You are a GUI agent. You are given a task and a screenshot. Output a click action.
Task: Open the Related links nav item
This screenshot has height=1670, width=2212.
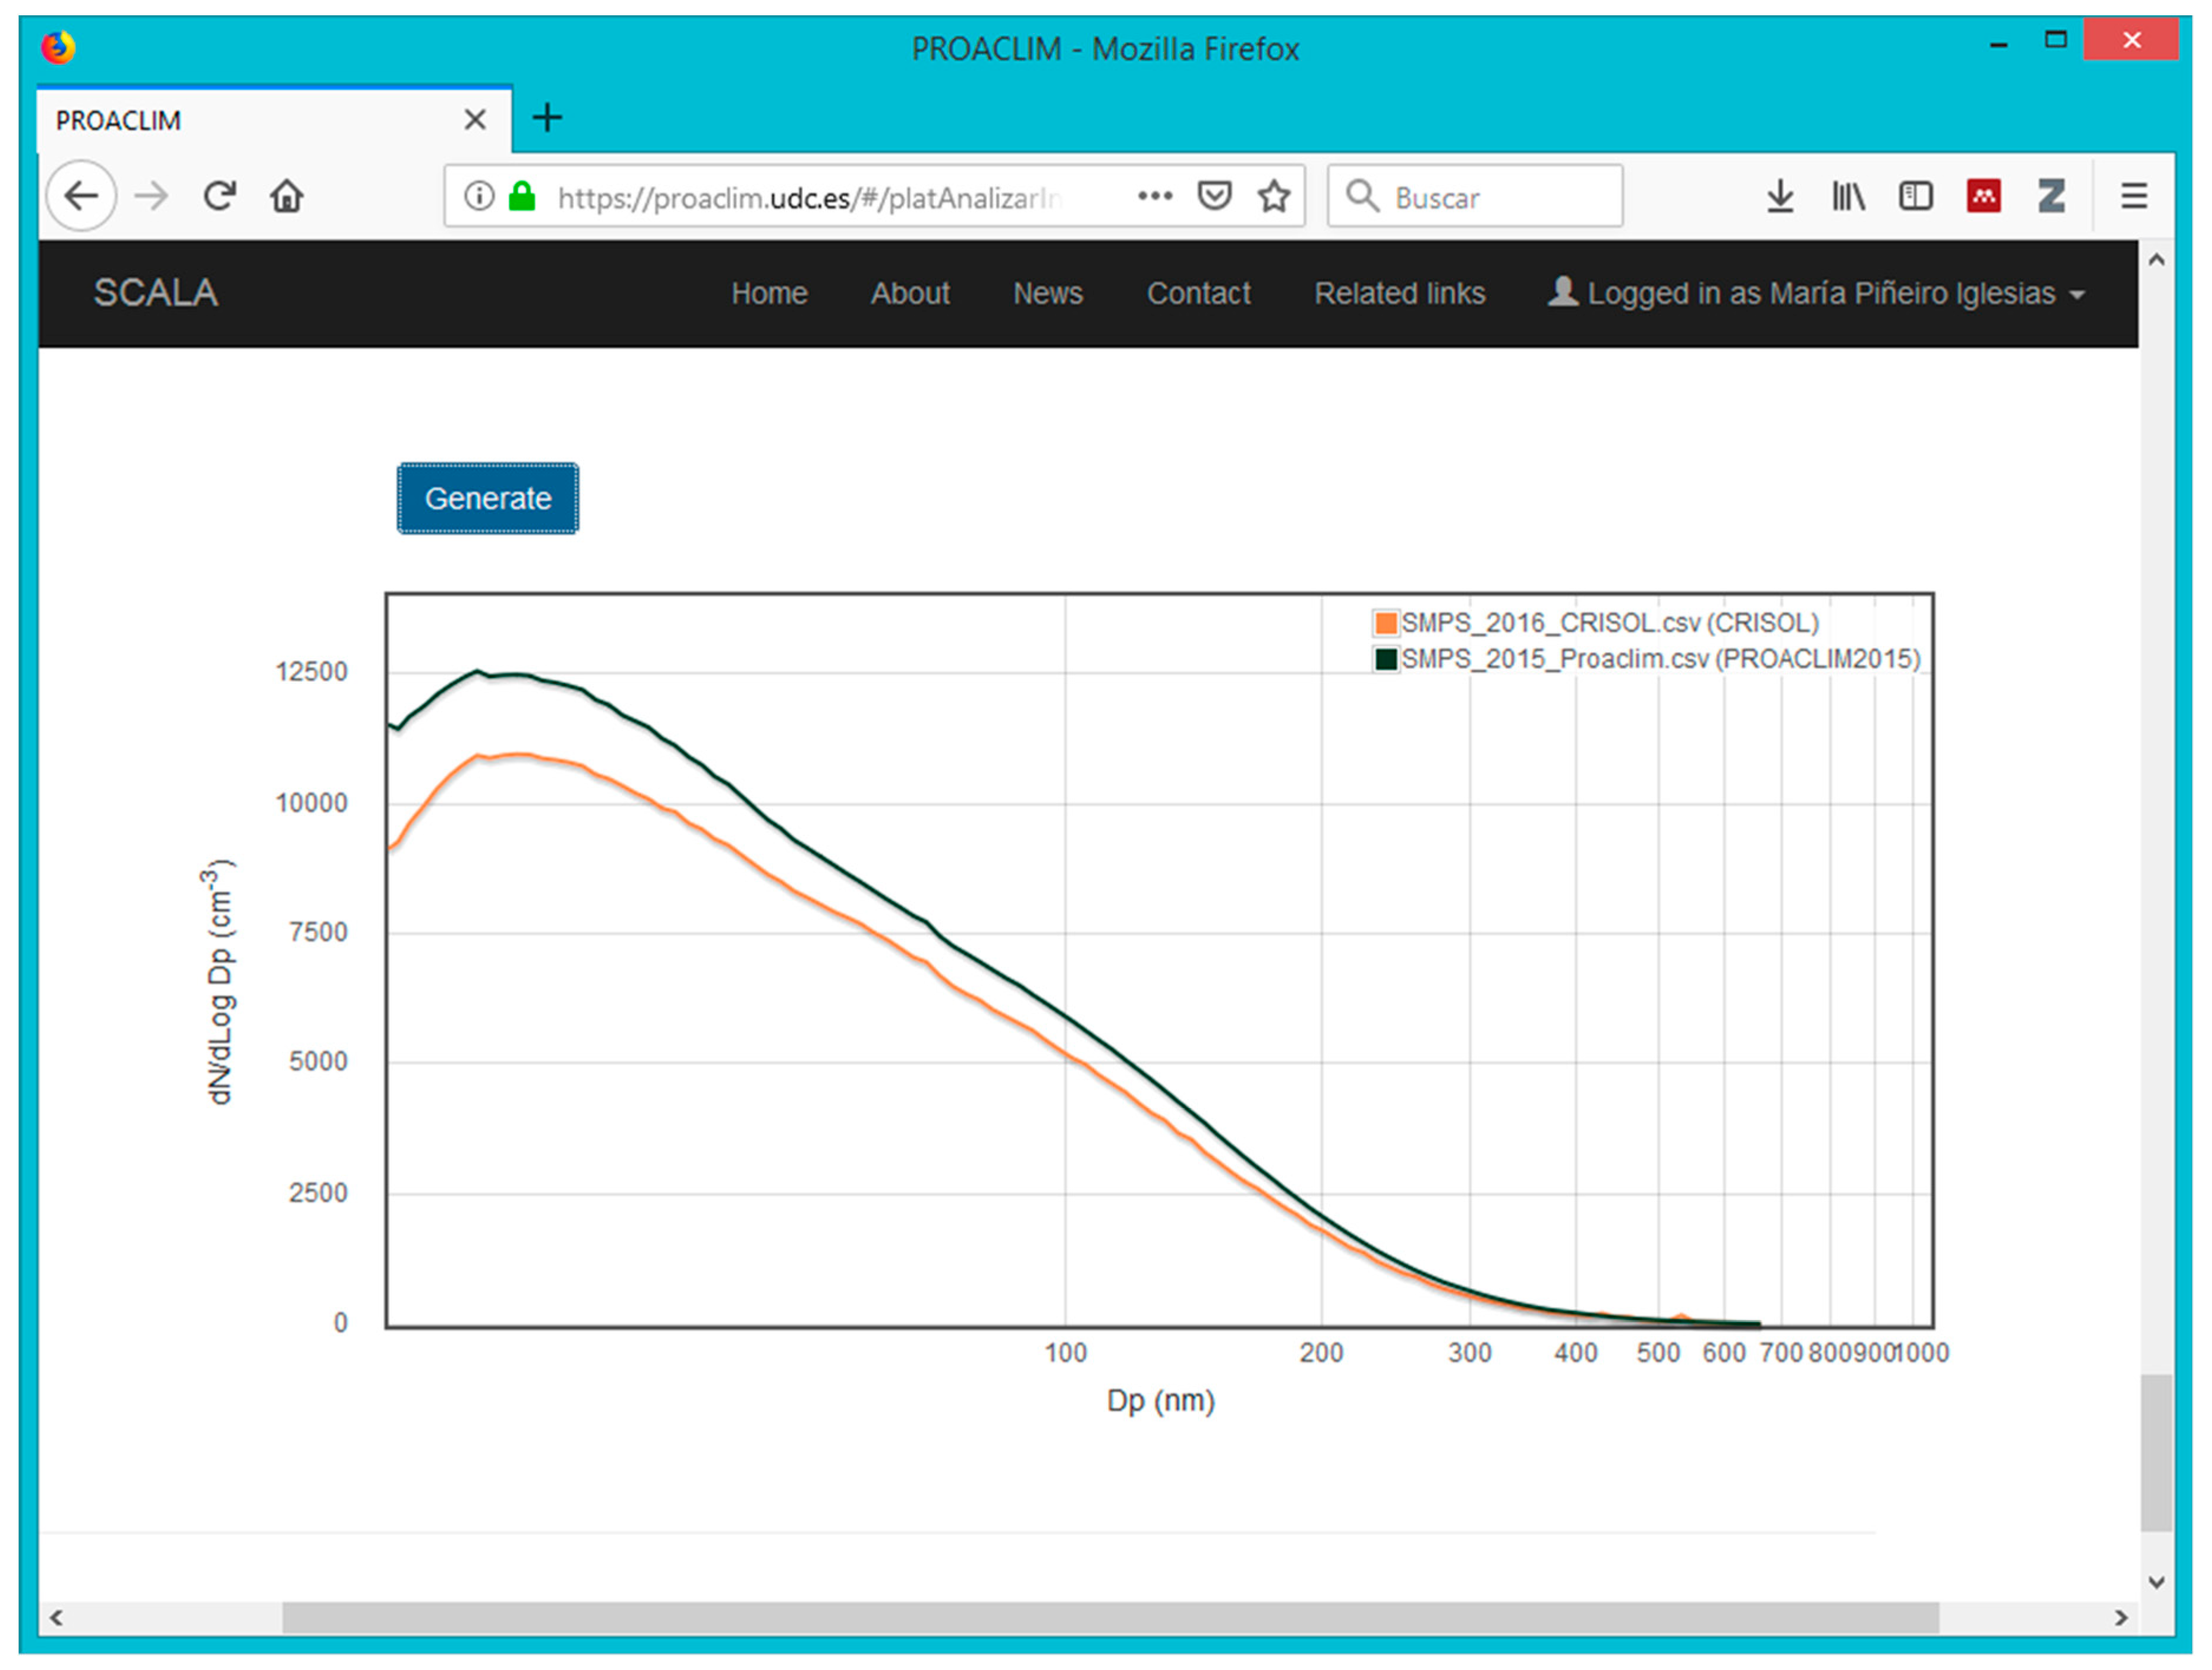1399,293
